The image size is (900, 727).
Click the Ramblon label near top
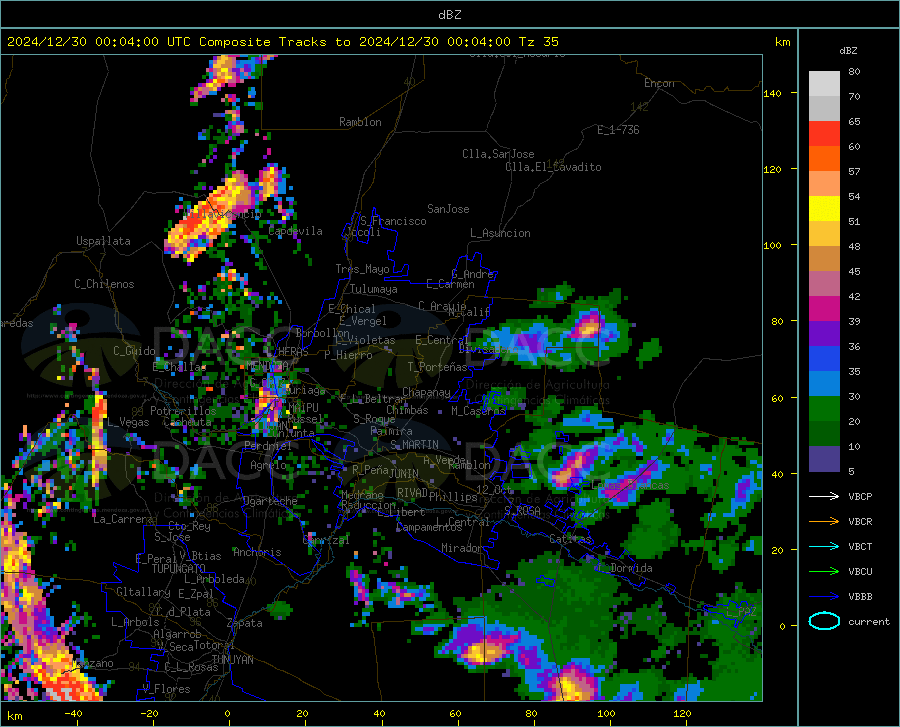coord(360,122)
